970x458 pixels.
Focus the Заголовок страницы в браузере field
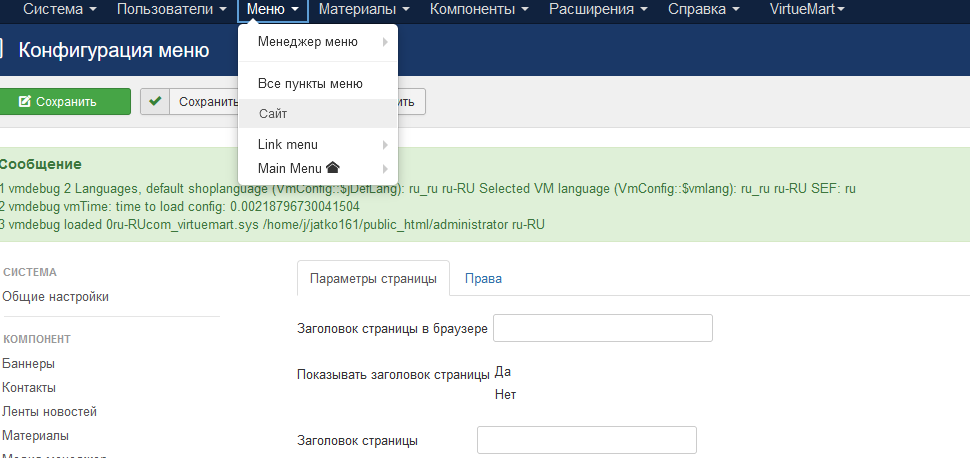click(603, 328)
